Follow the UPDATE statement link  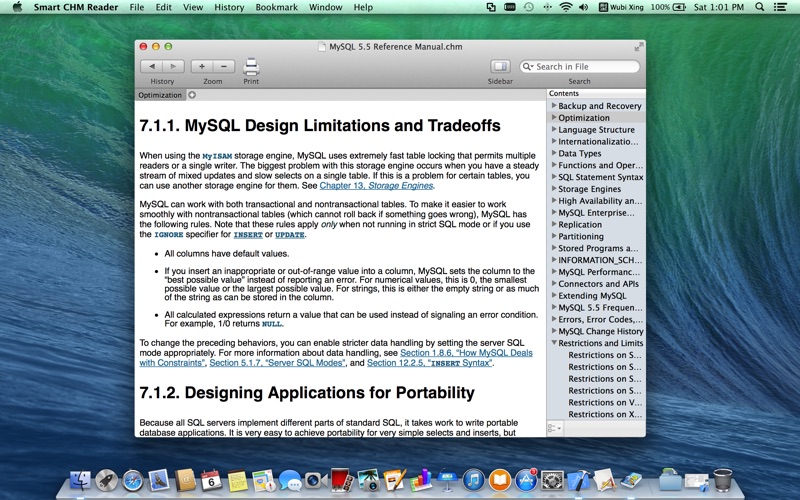290,235
